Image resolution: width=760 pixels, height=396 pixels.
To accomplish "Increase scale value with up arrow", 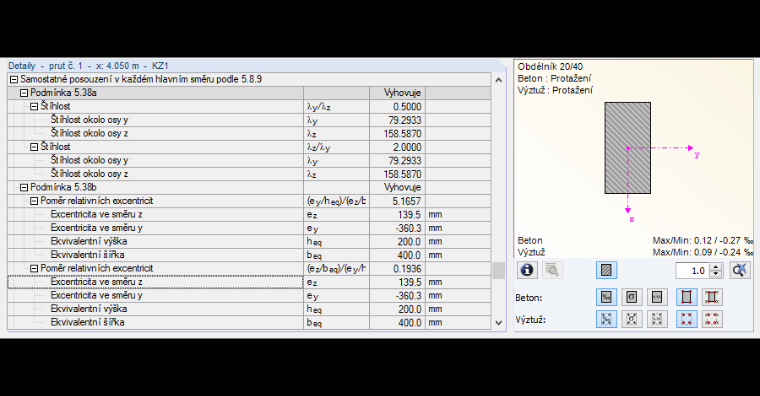I will point(716,267).
